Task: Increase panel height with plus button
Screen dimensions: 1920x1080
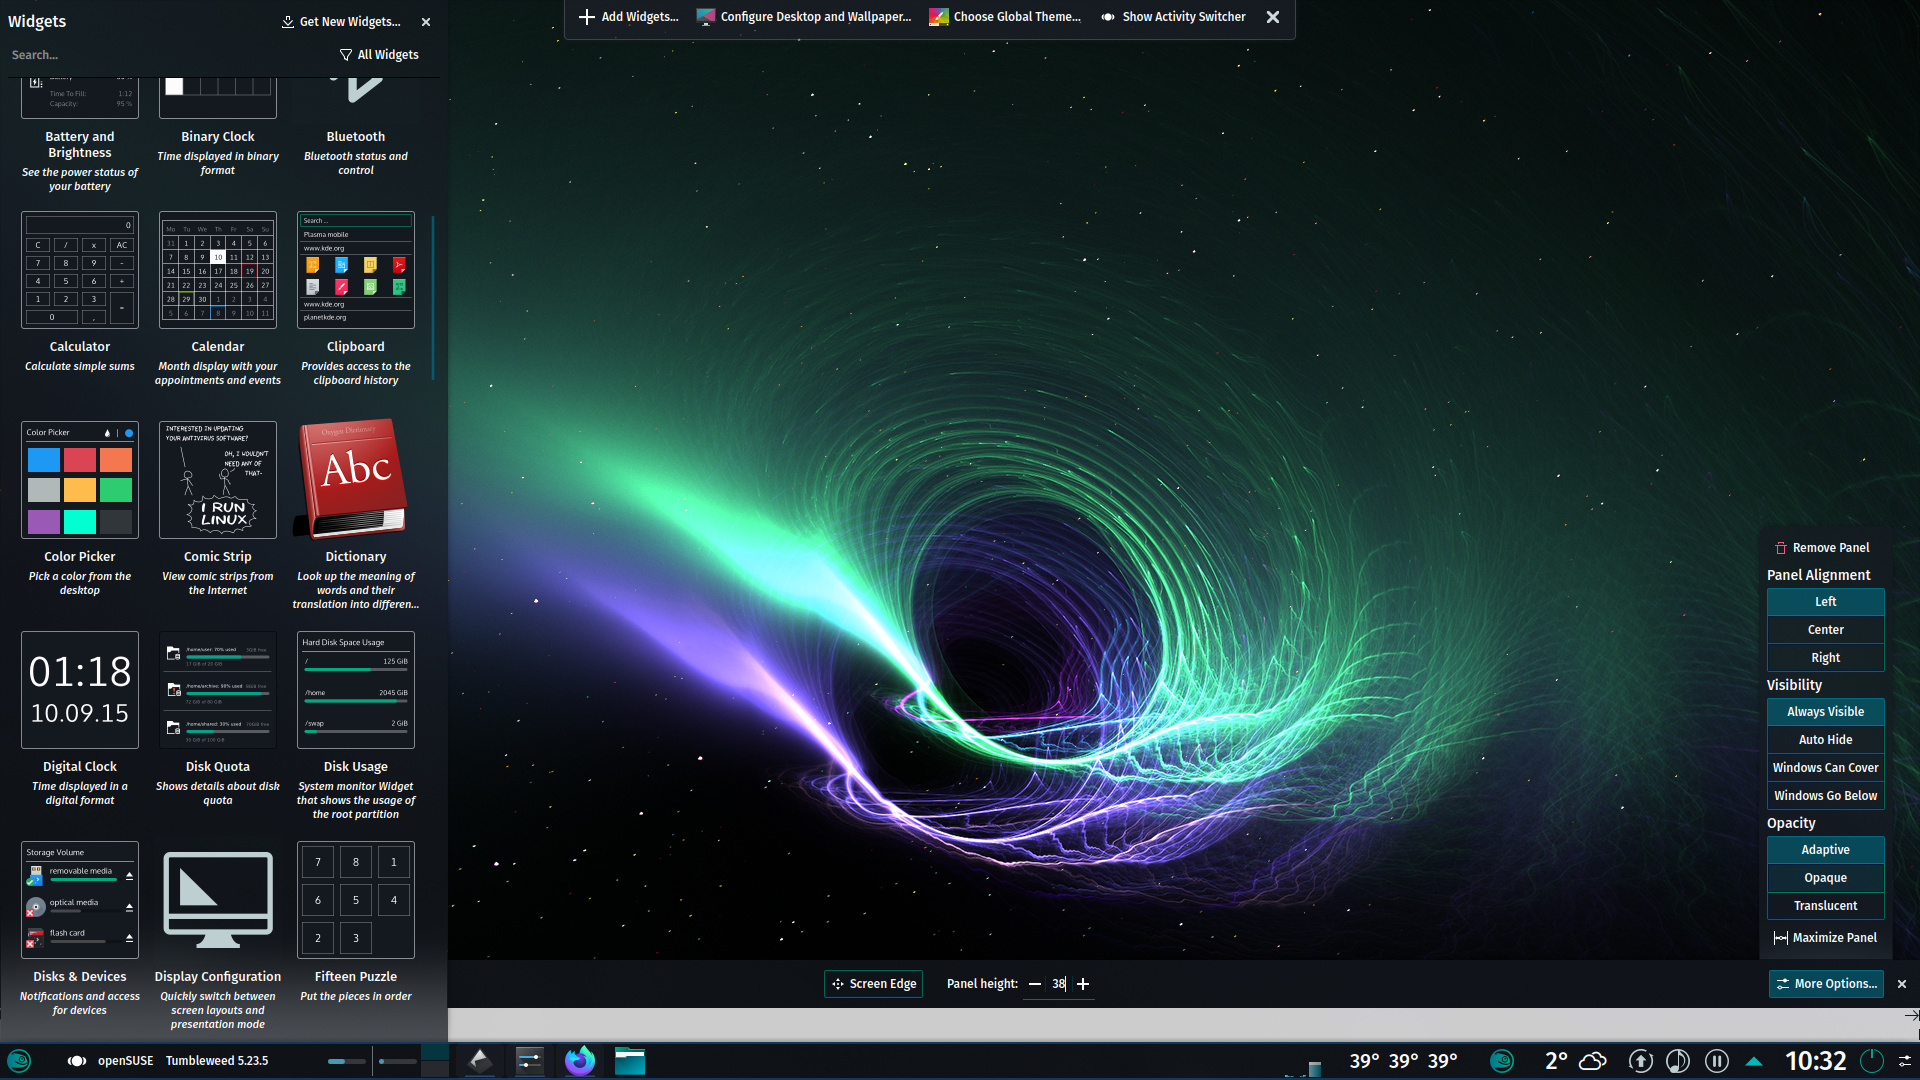Action: click(1083, 984)
